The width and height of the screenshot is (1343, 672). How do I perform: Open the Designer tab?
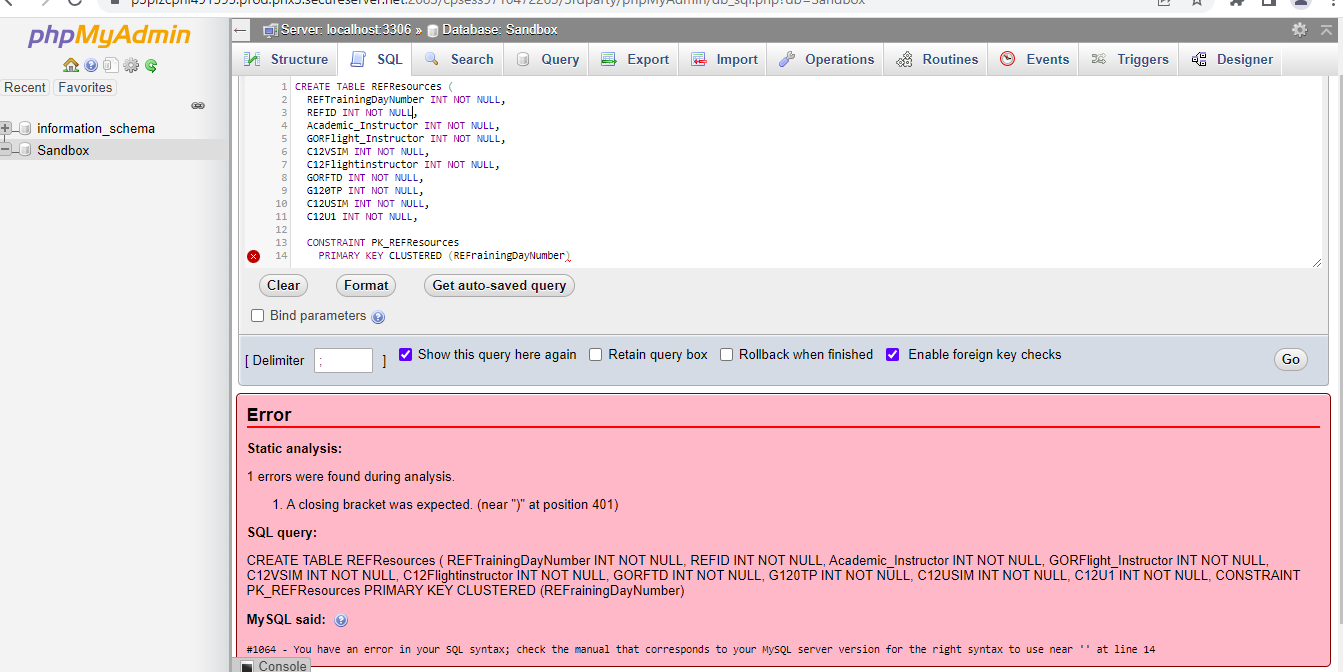pyautogui.click(x=1232, y=59)
